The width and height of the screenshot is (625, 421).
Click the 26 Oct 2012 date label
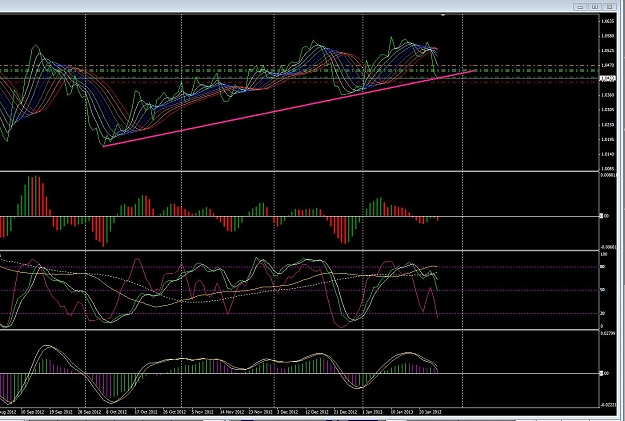coord(175,412)
